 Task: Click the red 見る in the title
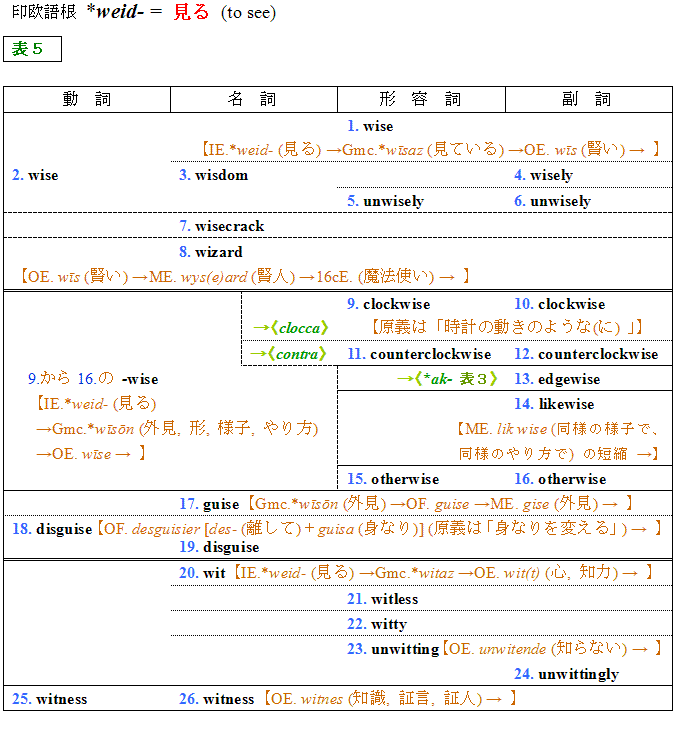(x=191, y=12)
